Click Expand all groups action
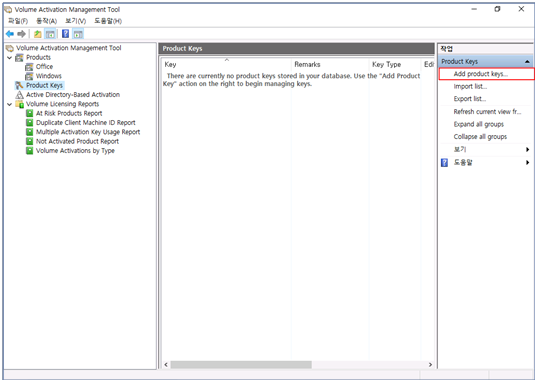This screenshot has height=383, width=538. click(479, 124)
